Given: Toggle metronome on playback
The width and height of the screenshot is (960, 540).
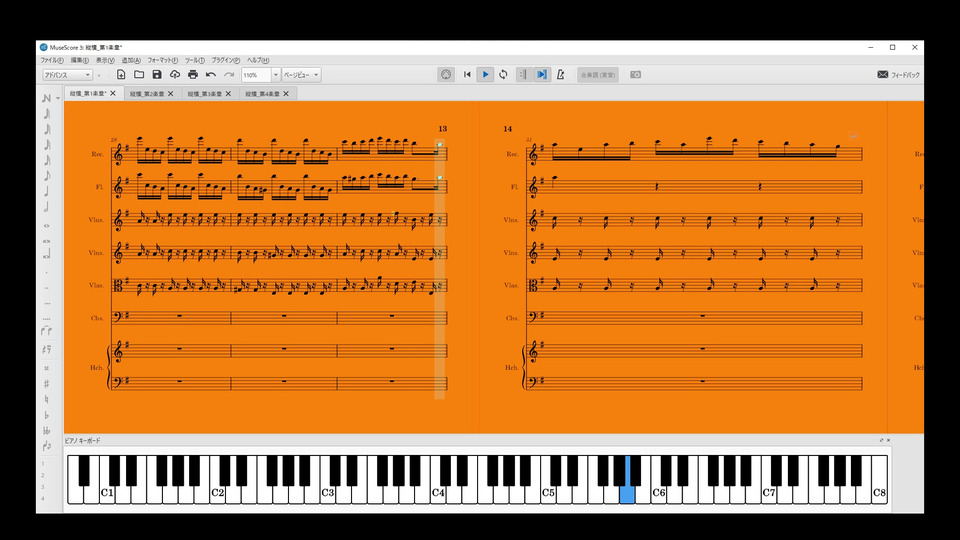Looking at the screenshot, I should [560, 75].
